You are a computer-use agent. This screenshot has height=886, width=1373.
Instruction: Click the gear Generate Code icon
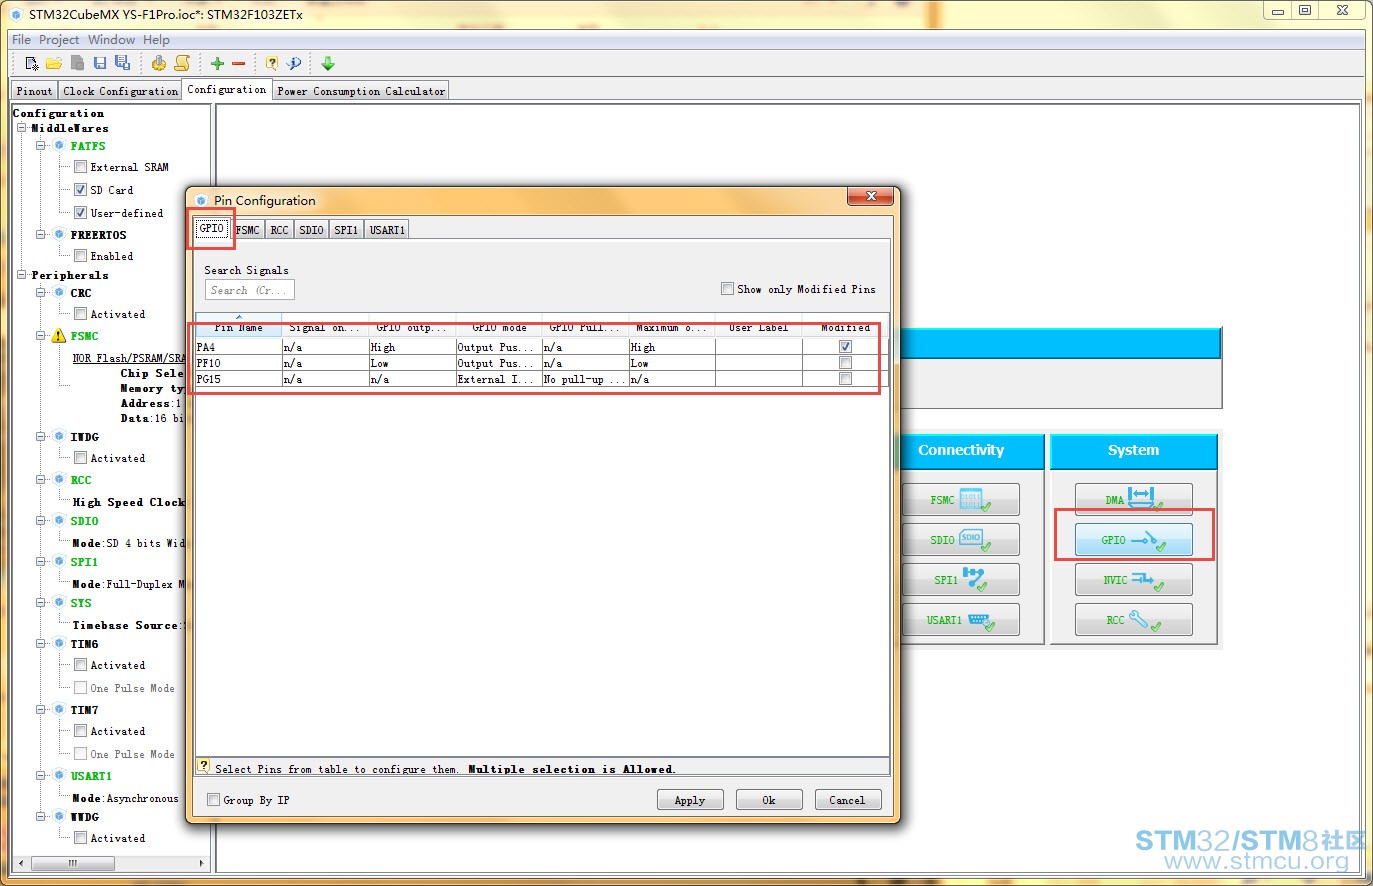159,63
